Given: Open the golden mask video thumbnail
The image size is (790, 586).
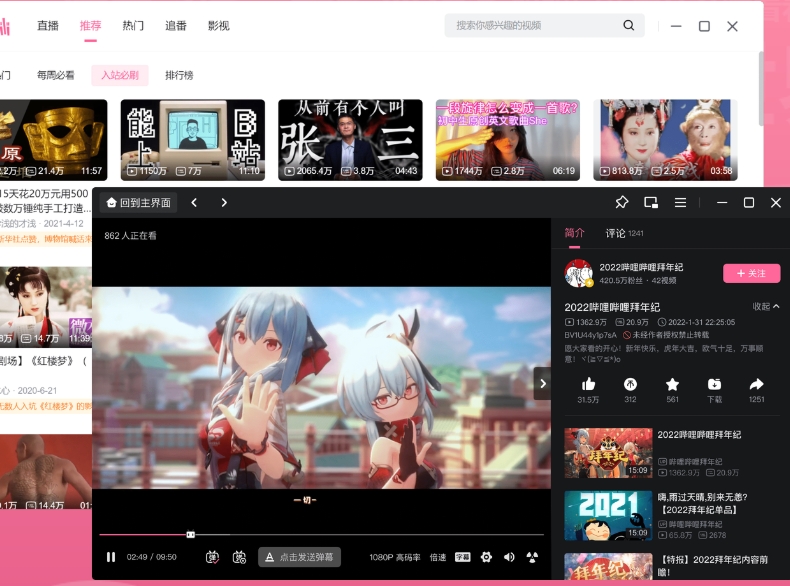Looking at the screenshot, I should click(x=53, y=140).
